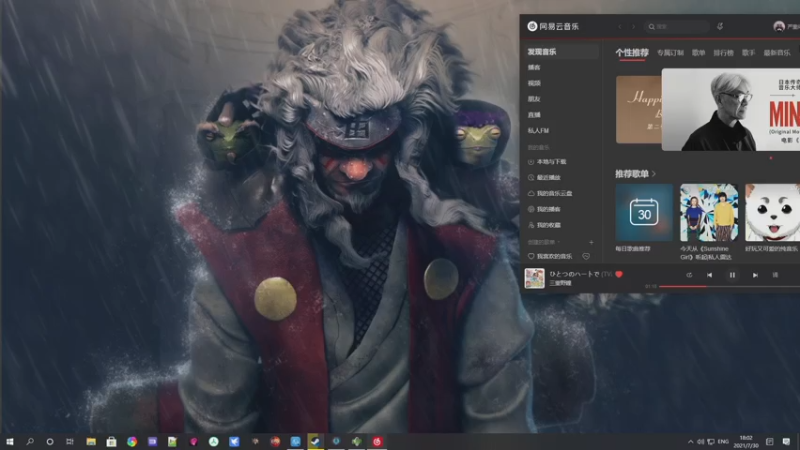The height and width of the screenshot is (450, 800).
Task: Switch to the 歌单 (playlists) tab
Action: [698, 53]
